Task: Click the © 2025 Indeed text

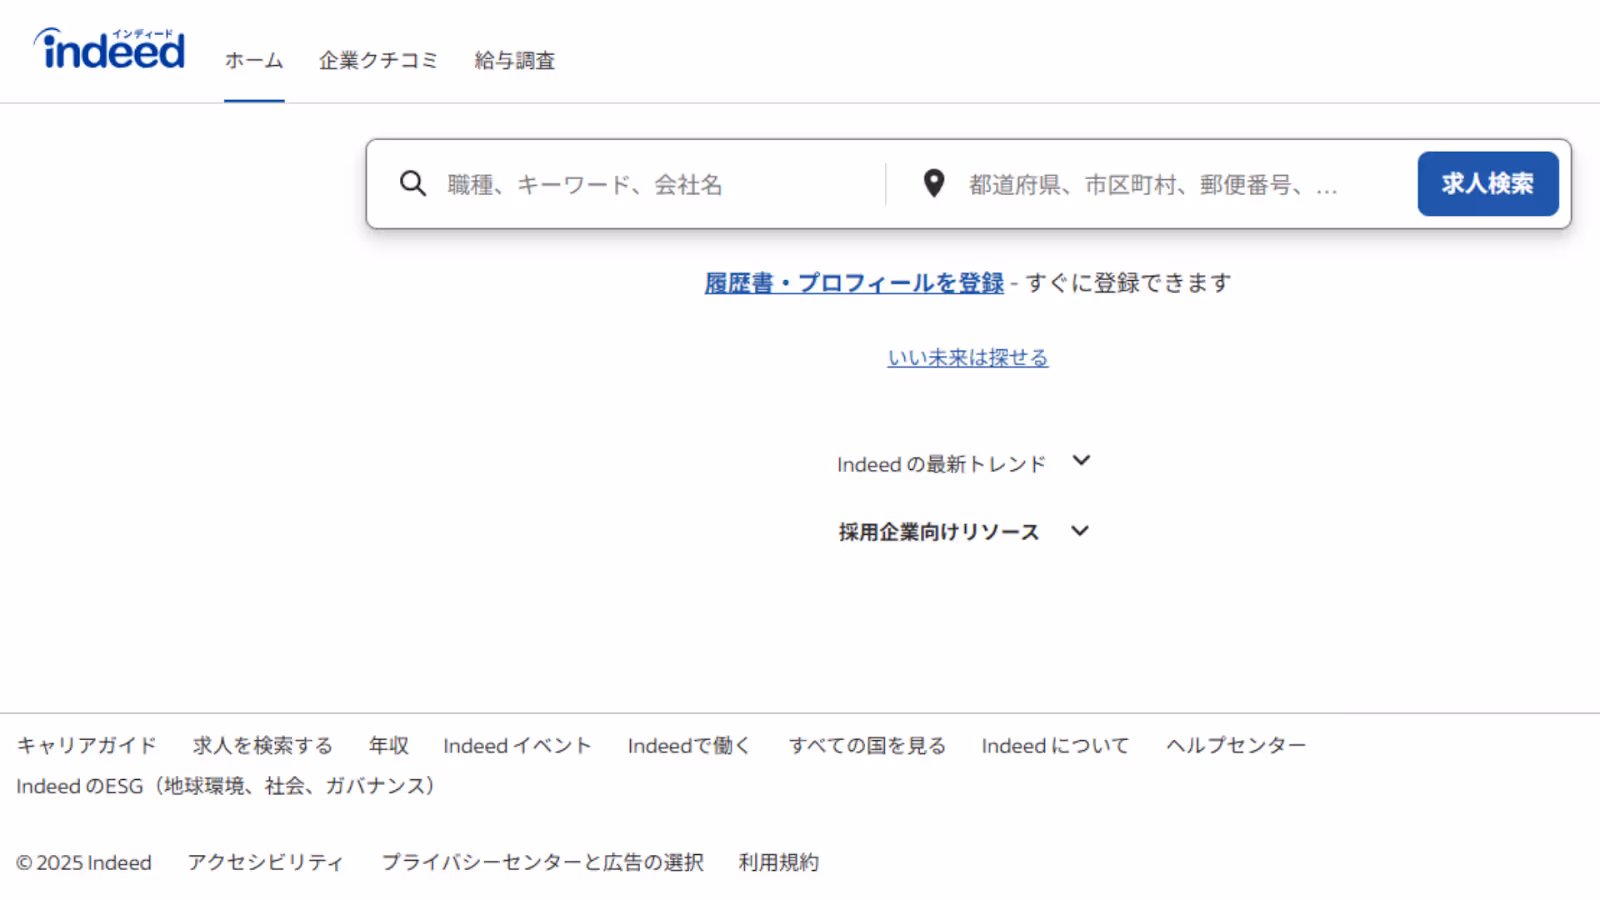Action: (x=84, y=862)
